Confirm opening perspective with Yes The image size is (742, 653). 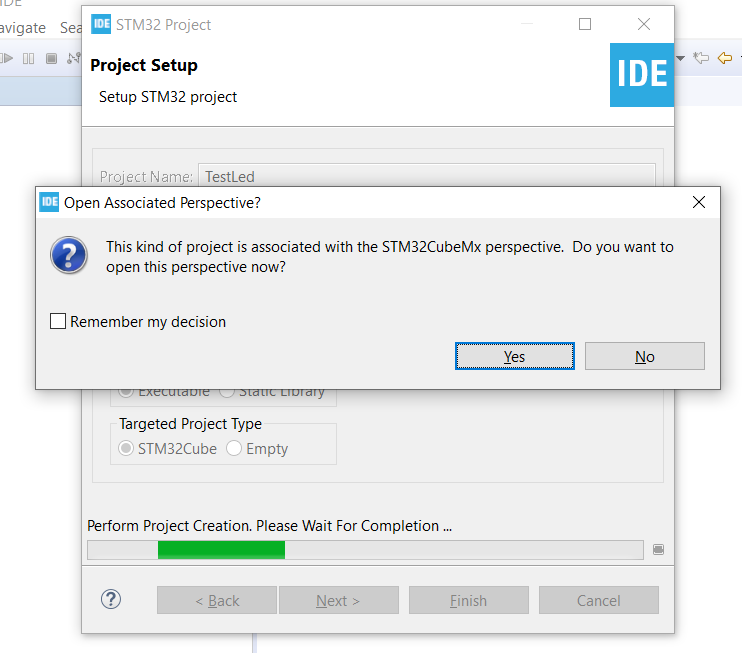(x=515, y=356)
